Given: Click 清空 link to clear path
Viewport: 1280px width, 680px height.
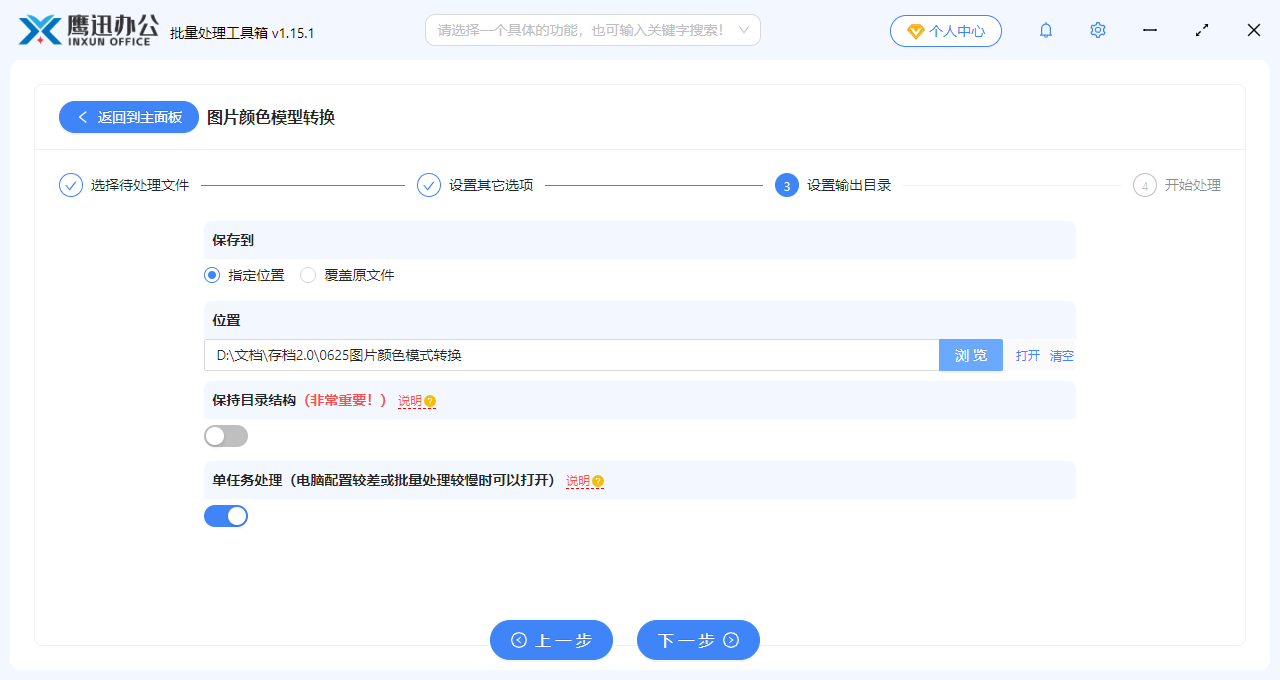Looking at the screenshot, I should click(x=1062, y=355).
